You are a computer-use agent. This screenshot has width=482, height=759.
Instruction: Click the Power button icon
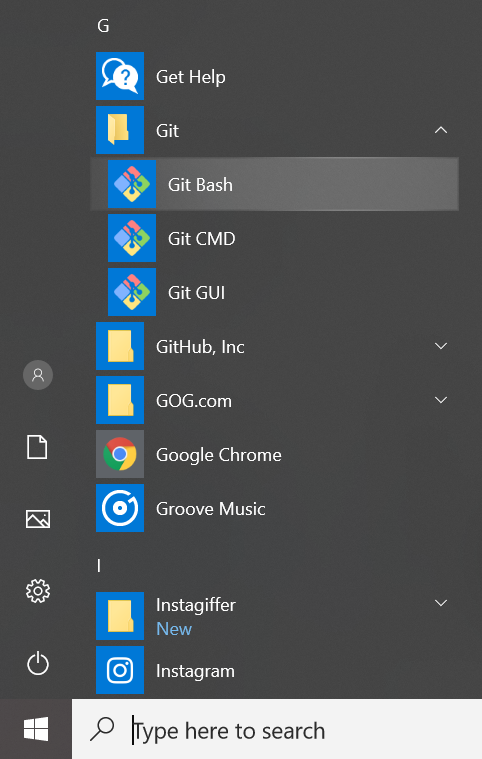click(38, 663)
